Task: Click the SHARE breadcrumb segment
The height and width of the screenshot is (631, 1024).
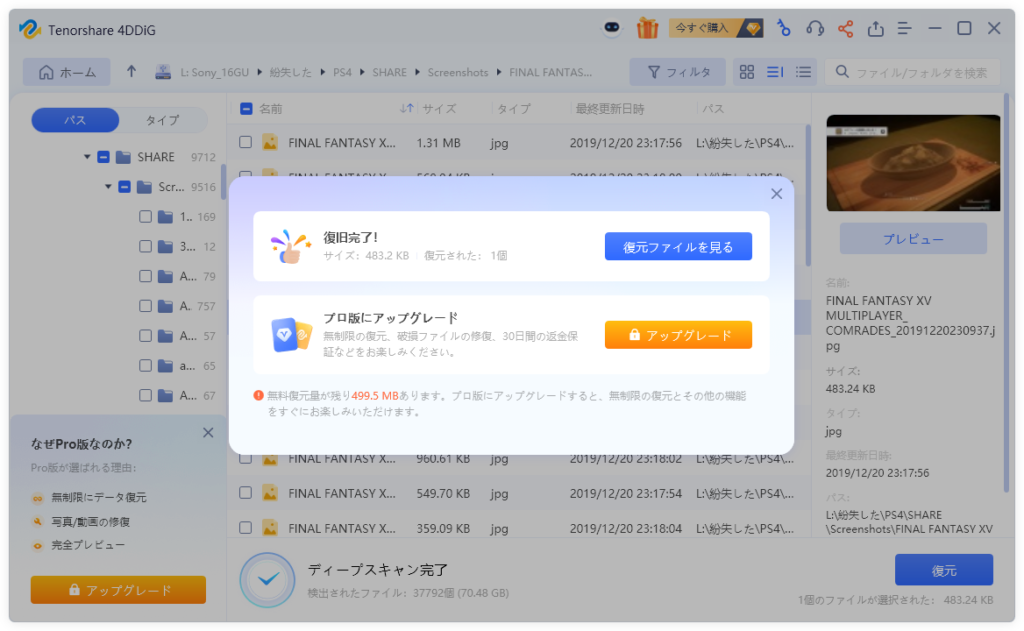Action: click(389, 73)
